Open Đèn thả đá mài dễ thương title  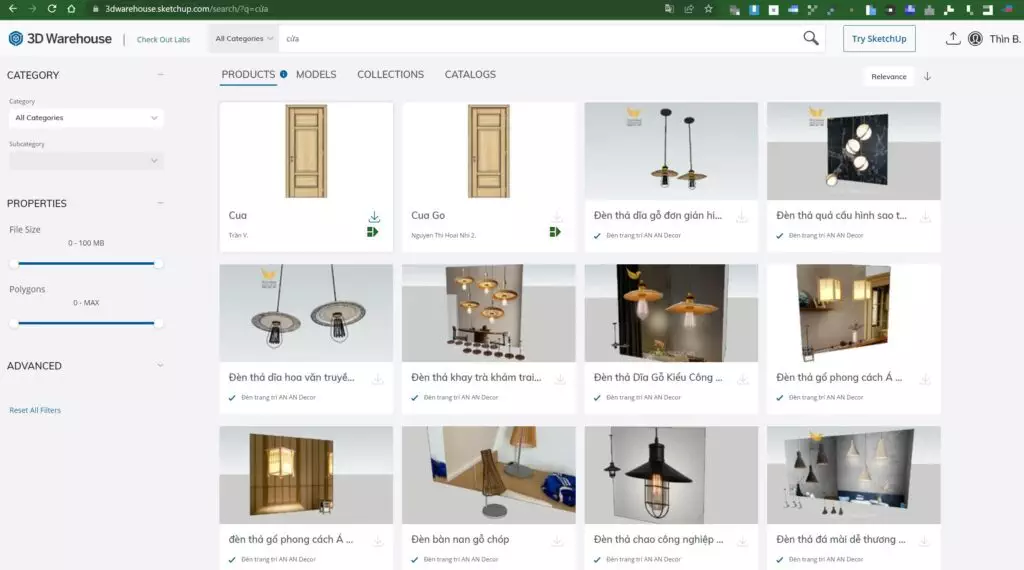point(840,539)
